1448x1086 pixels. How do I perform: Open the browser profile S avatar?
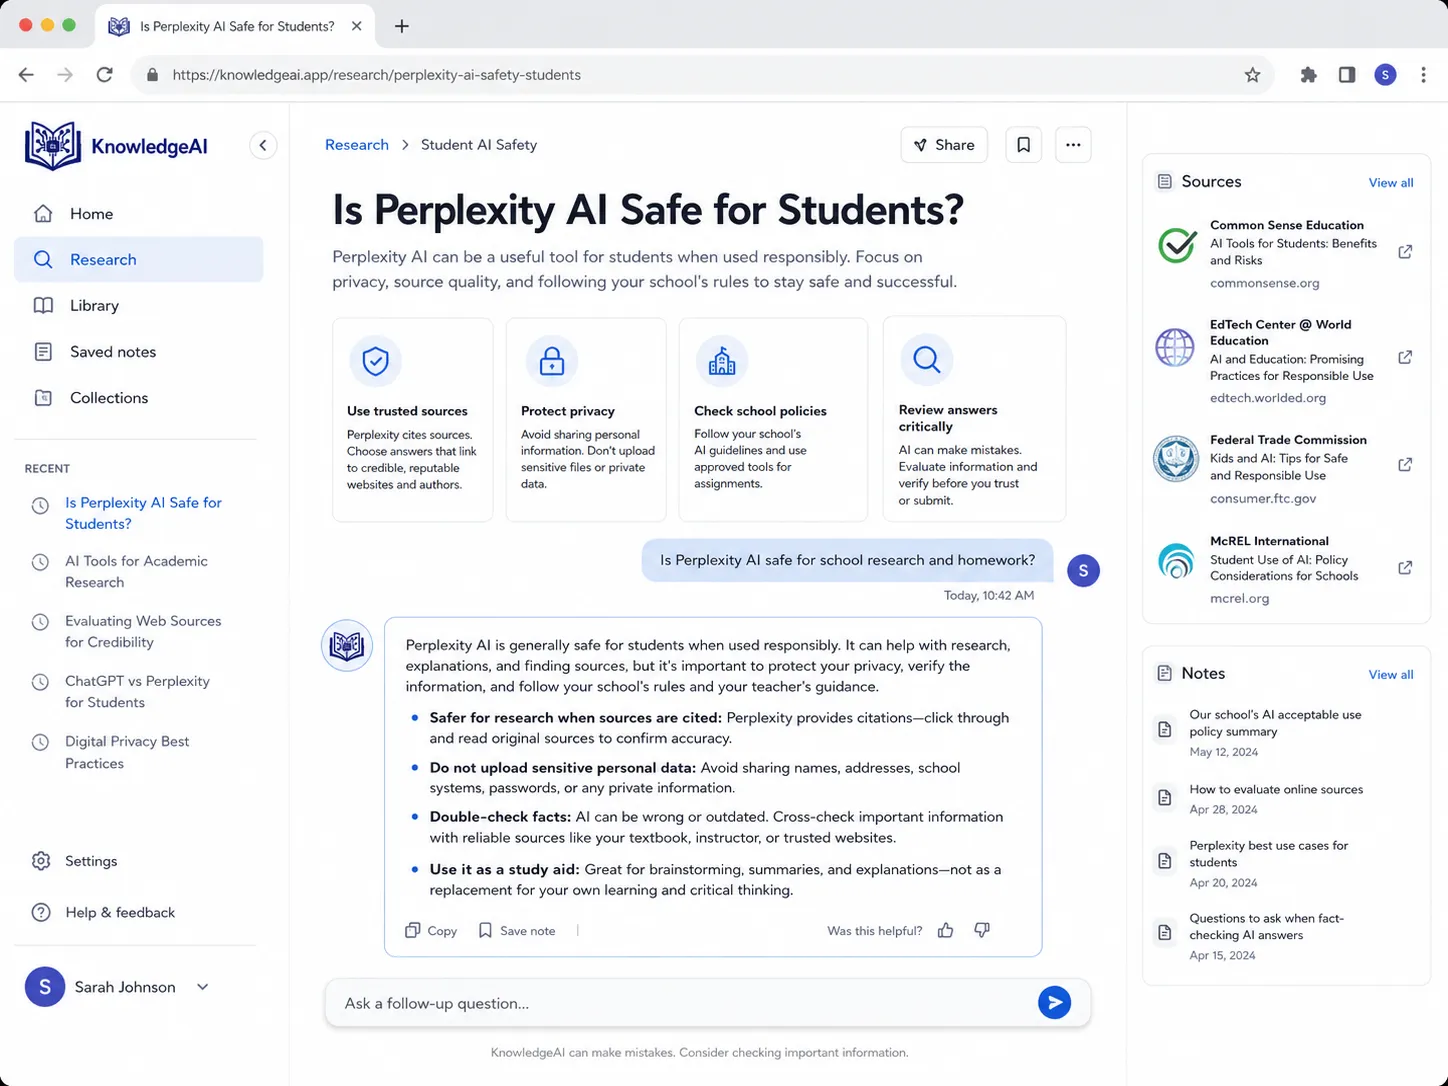1385,75
